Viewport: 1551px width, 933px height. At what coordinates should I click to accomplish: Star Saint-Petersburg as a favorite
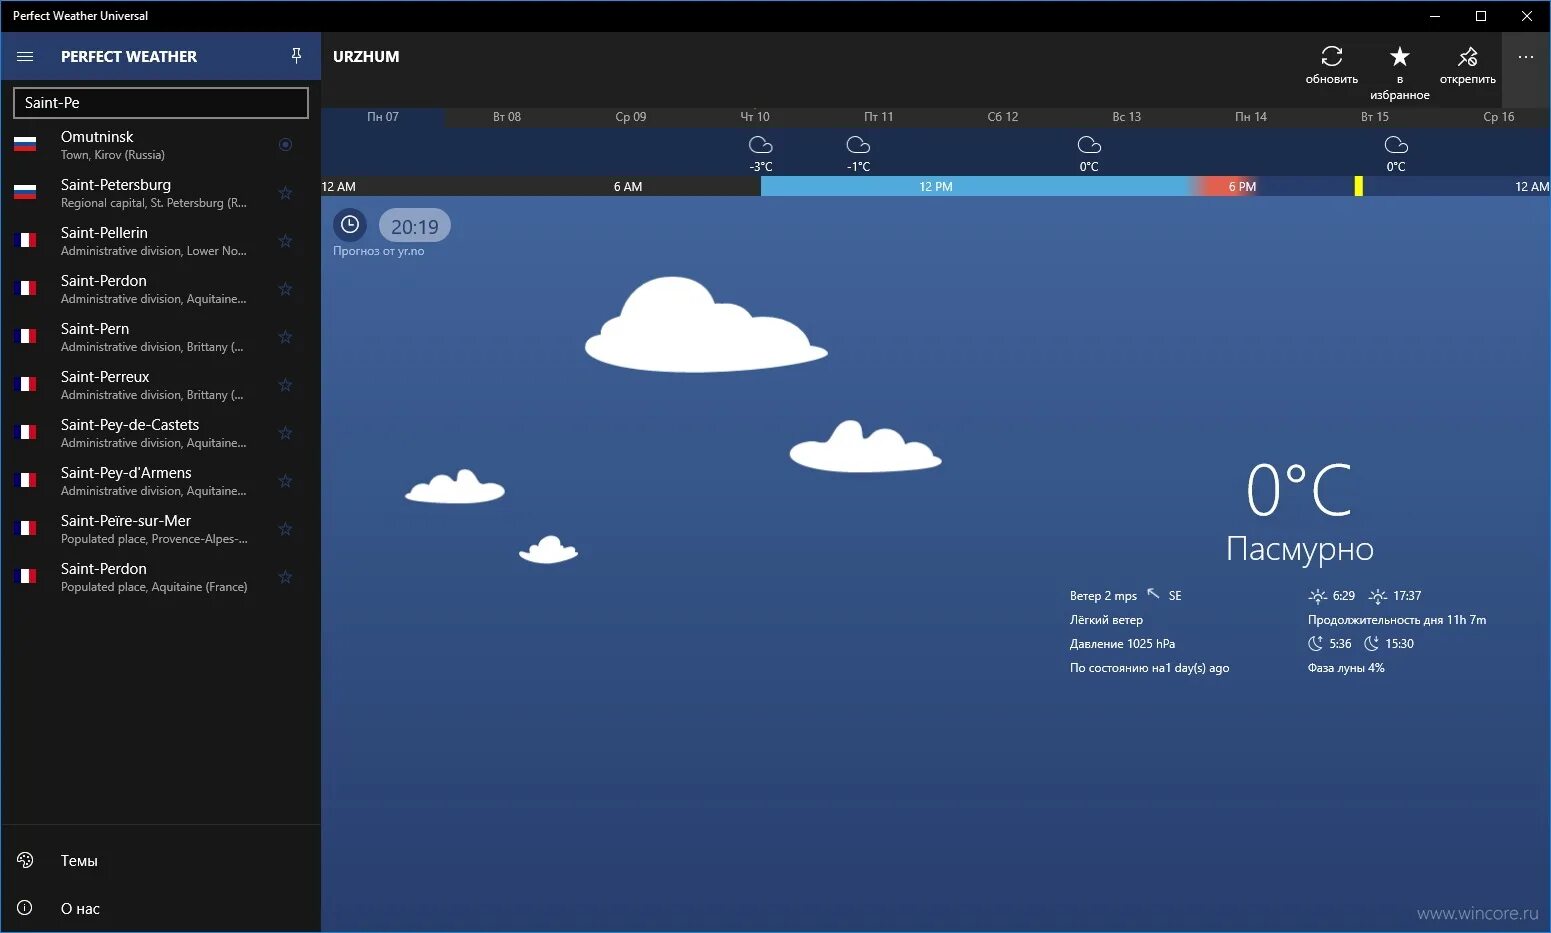[286, 192]
